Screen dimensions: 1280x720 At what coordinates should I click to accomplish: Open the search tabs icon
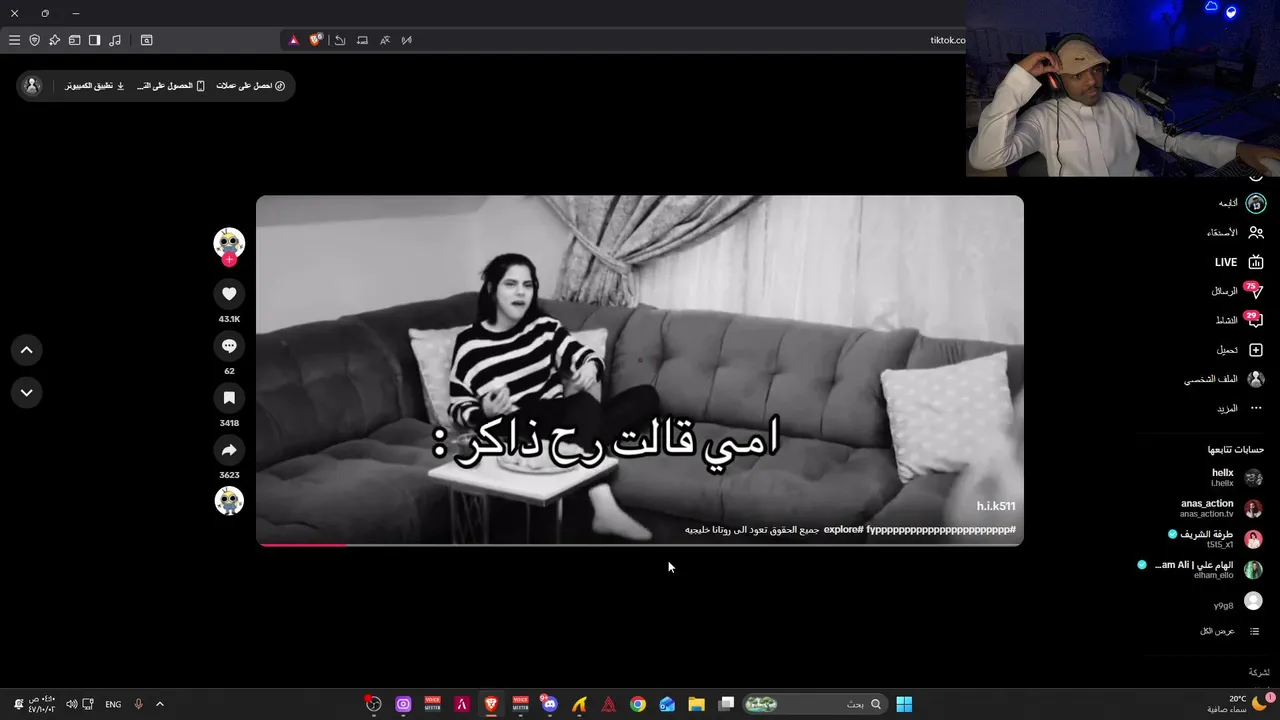pos(146,40)
